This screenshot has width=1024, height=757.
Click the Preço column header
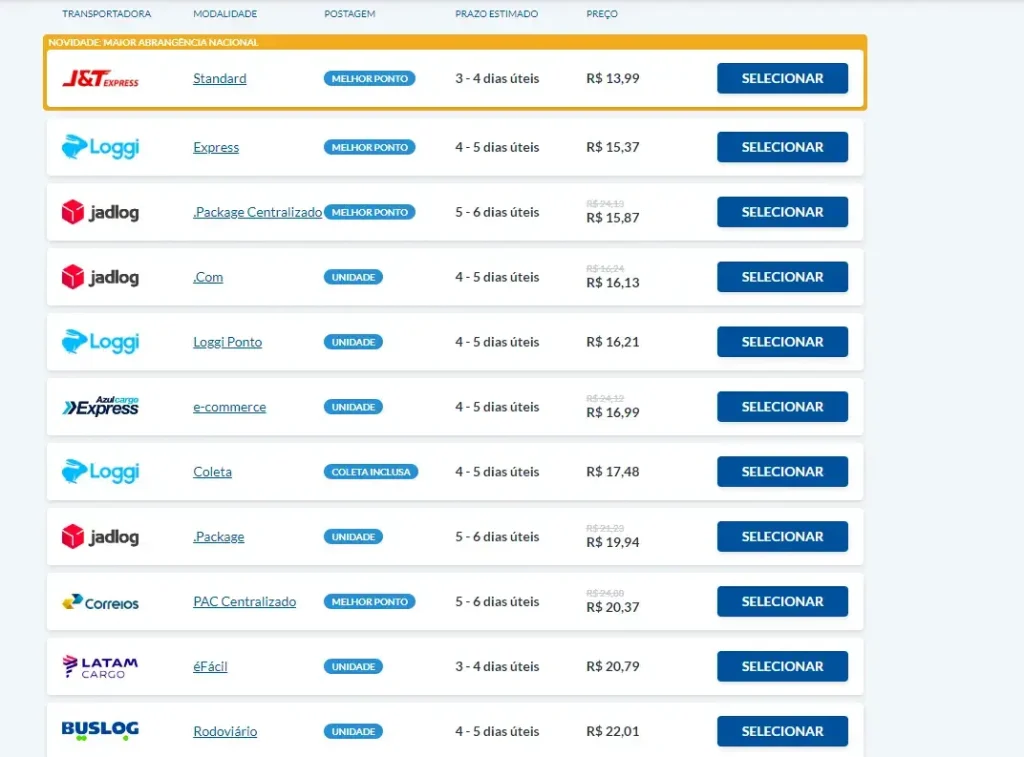(x=602, y=14)
